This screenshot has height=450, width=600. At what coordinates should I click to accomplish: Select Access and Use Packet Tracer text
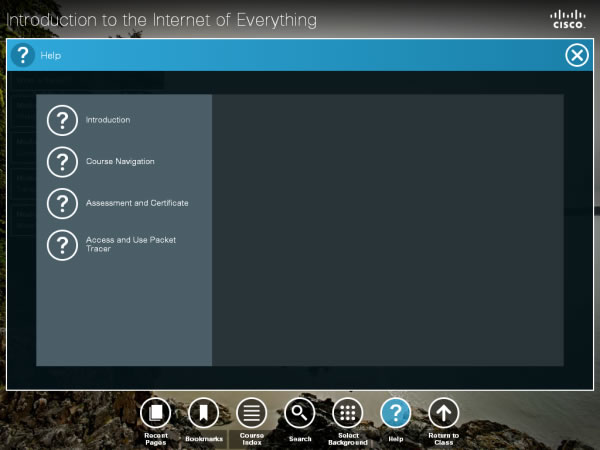click(x=130, y=244)
